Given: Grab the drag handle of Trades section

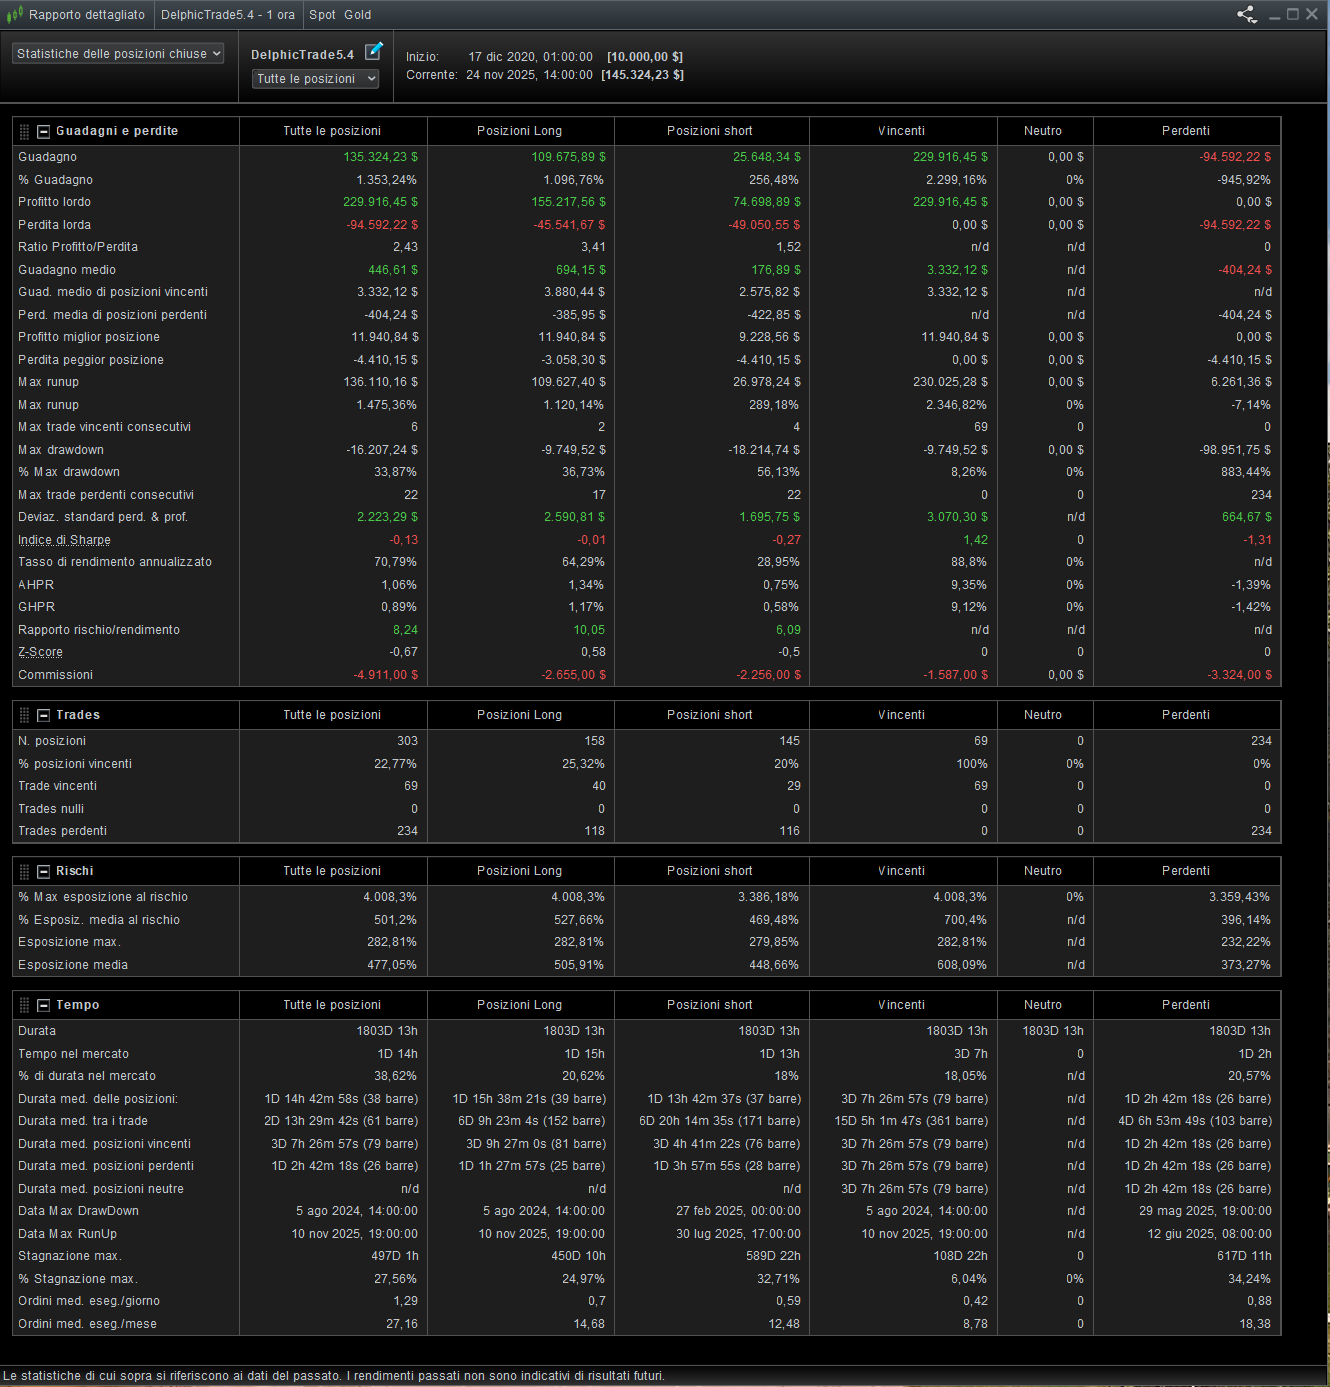Looking at the screenshot, I should 24,715.
